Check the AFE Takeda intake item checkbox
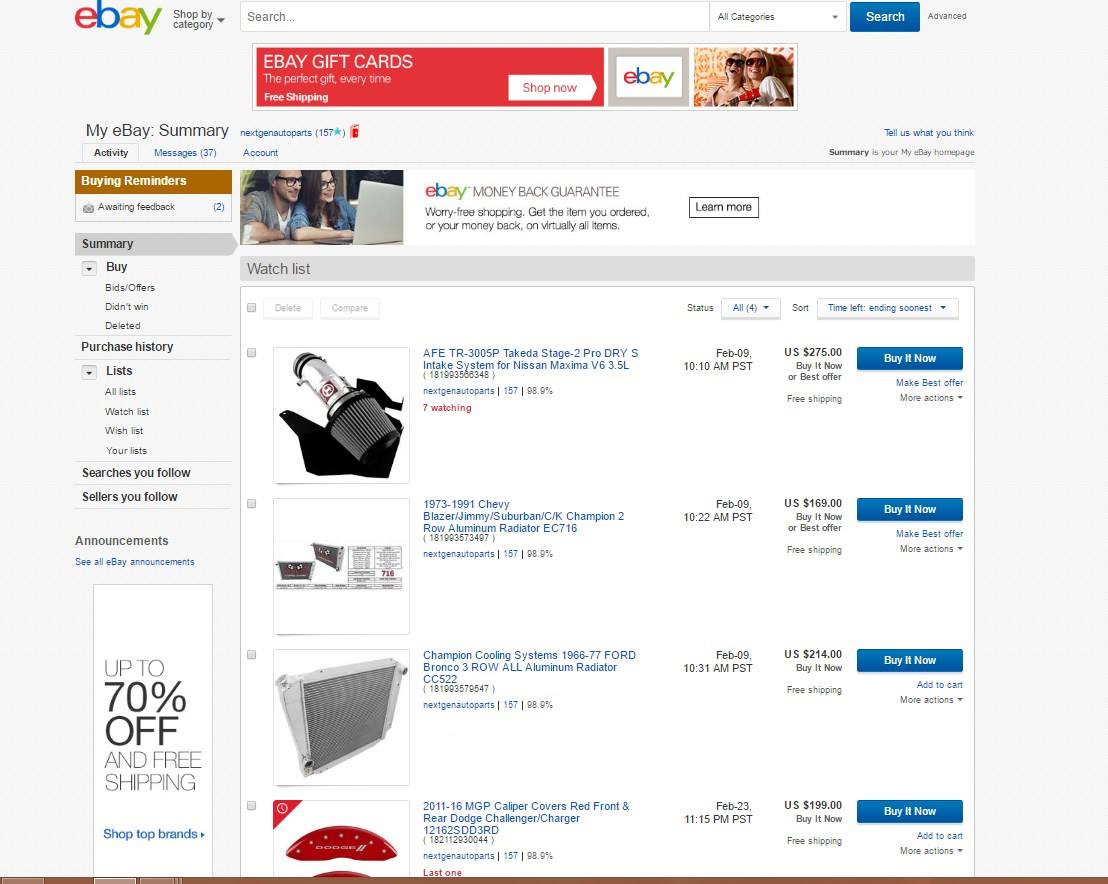This screenshot has height=884, width=1108. pyautogui.click(x=252, y=353)
